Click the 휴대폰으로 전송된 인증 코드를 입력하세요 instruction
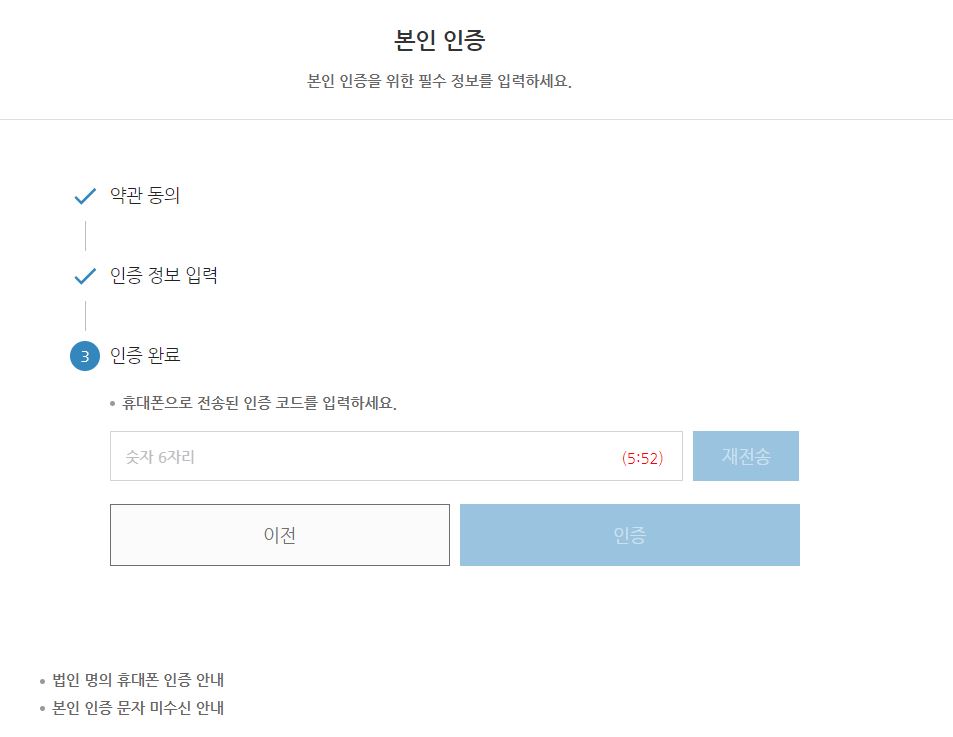This screenshot has height=737, width=953. click(x=260, y=403)
